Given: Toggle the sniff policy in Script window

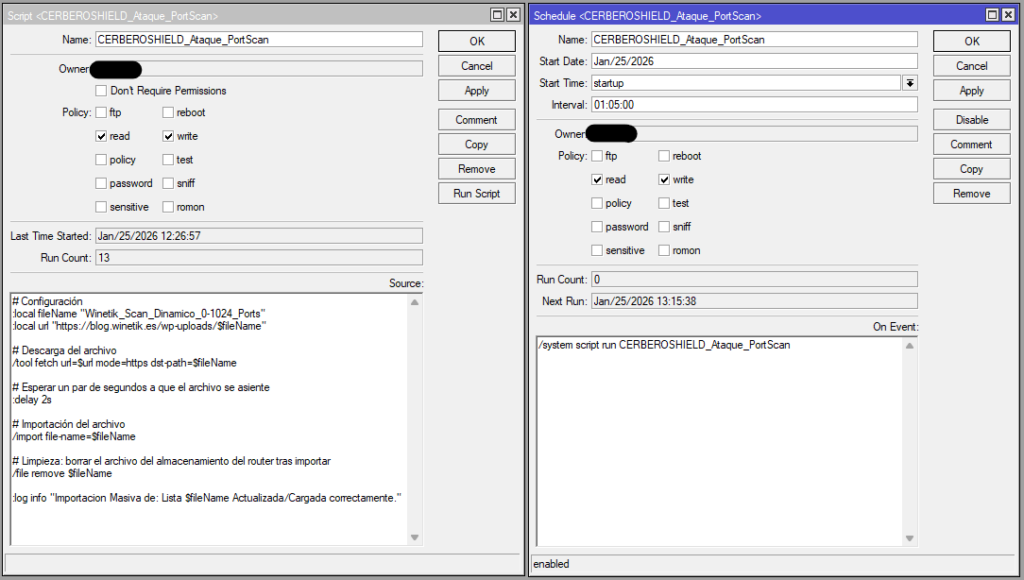Looking at the screenshot, I should (x=167, y=183).
